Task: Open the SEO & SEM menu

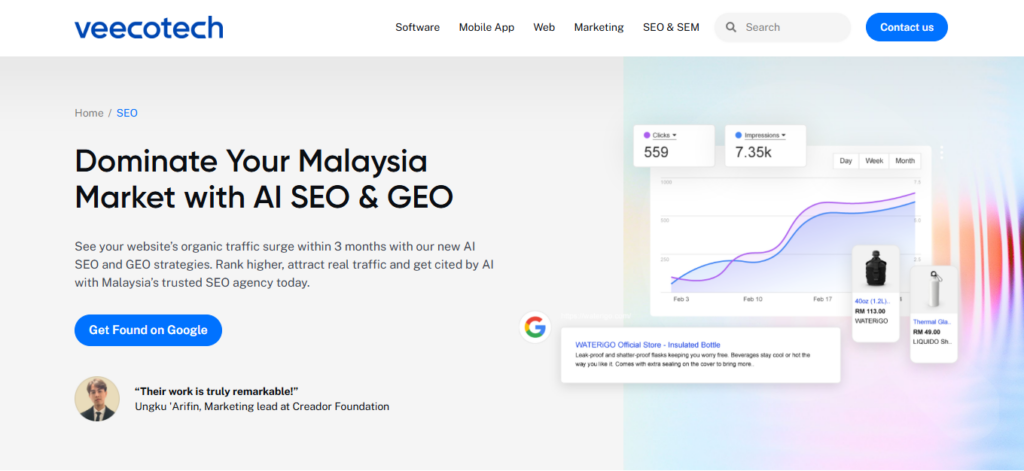Action: coord(671,27)
